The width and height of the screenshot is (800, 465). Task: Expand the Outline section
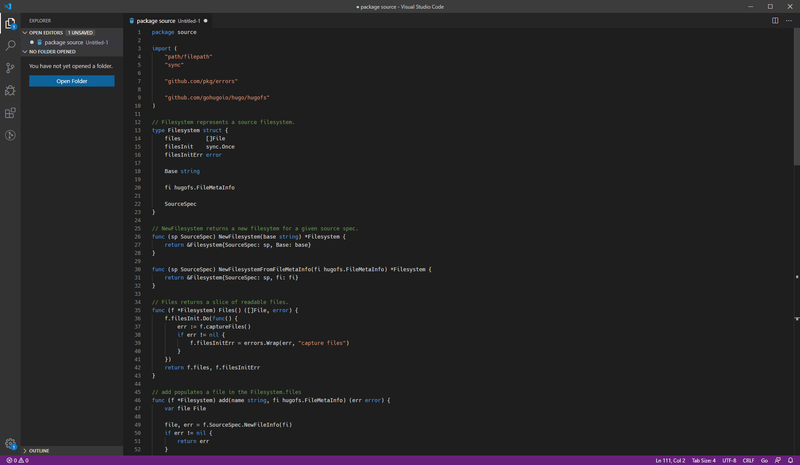point(38,451)
